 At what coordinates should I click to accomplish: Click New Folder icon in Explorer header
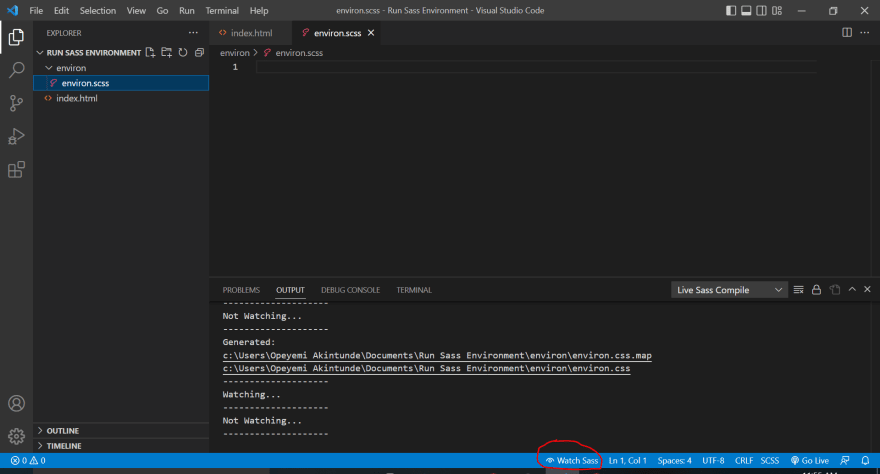(x=167, y=52)
